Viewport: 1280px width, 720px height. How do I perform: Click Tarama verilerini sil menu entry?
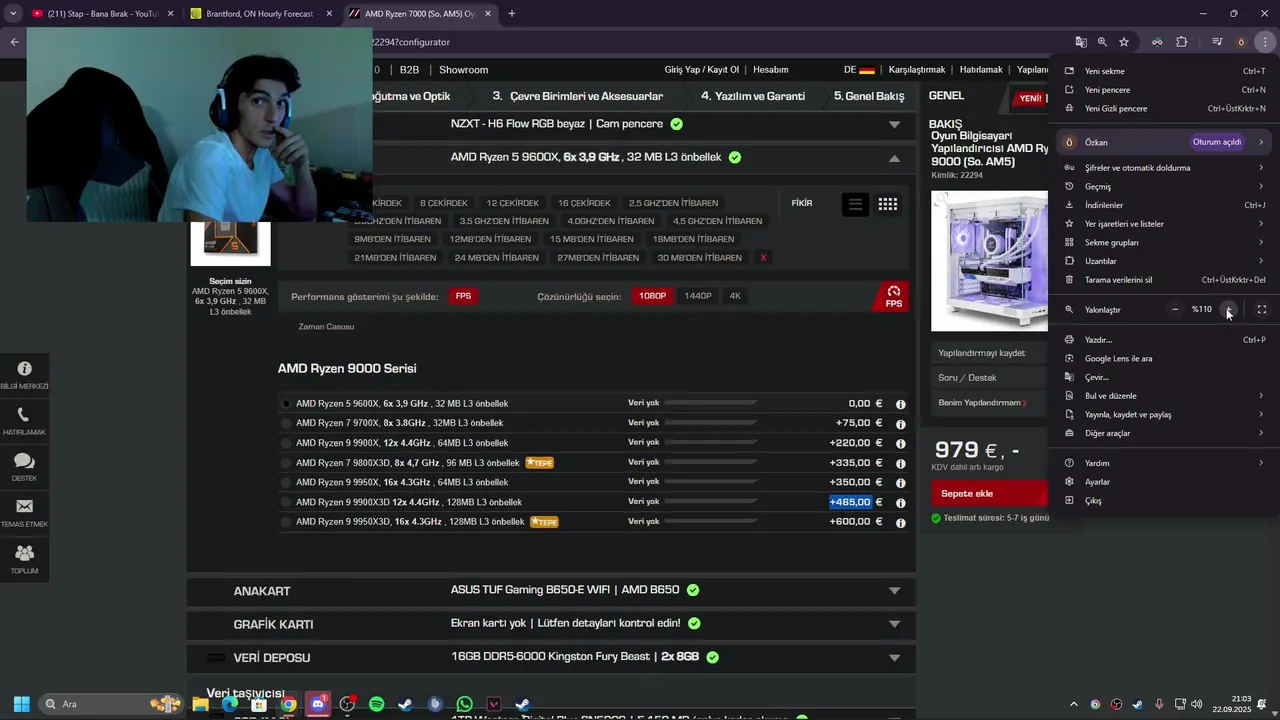1165,280
